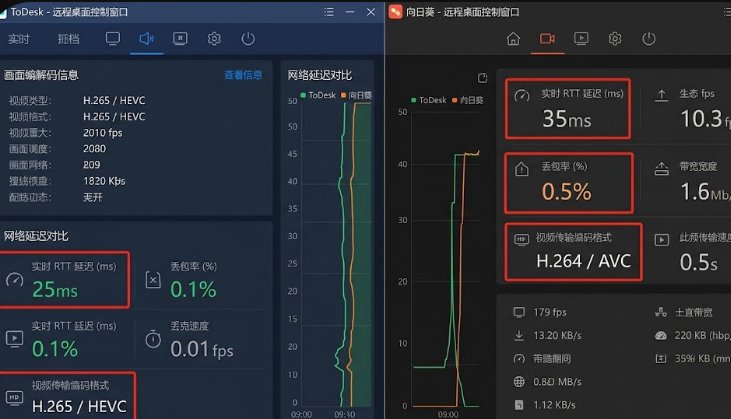Click the 0.5% packet loss value
The image size is (731, 419).
tap(566, 192)
